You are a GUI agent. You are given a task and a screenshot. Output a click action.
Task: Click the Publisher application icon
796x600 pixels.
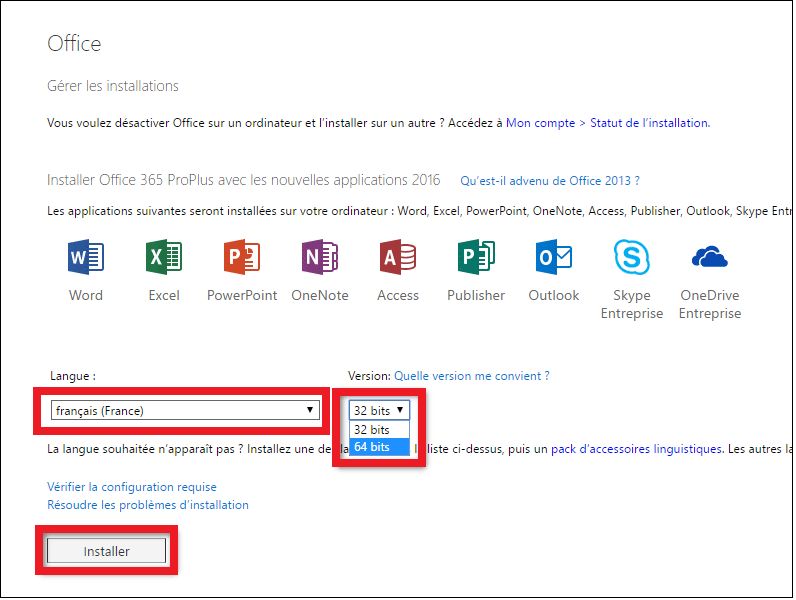click(x=476, y=257)
